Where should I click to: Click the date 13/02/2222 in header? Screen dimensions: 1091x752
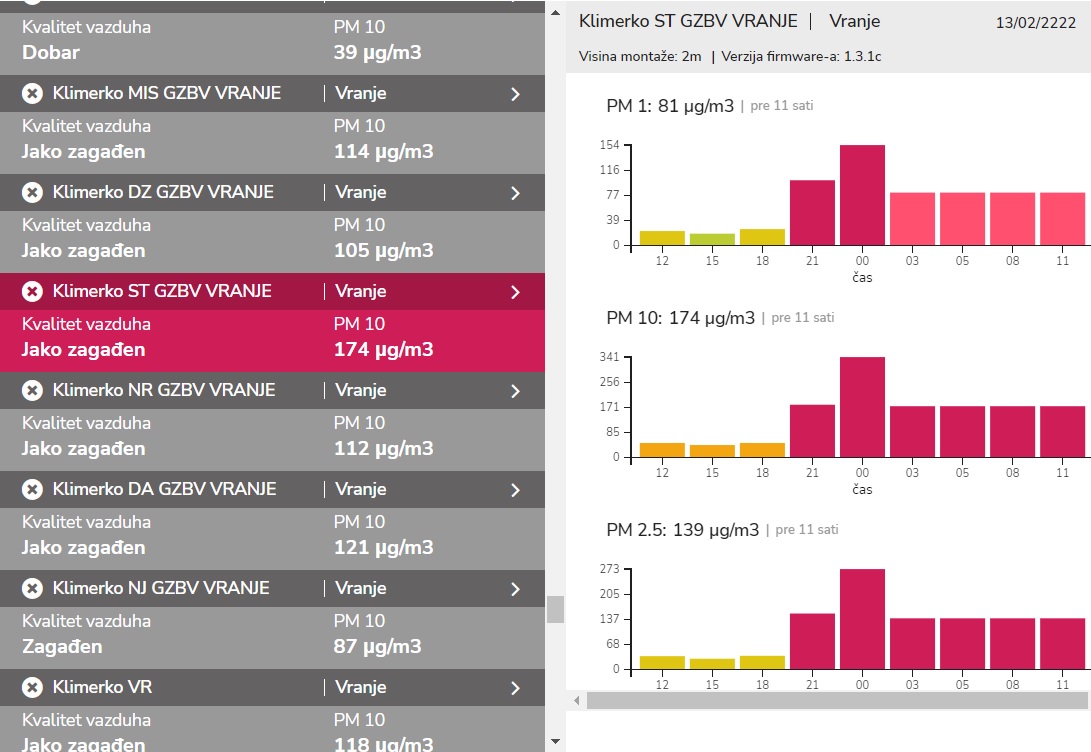point(1035,22)
